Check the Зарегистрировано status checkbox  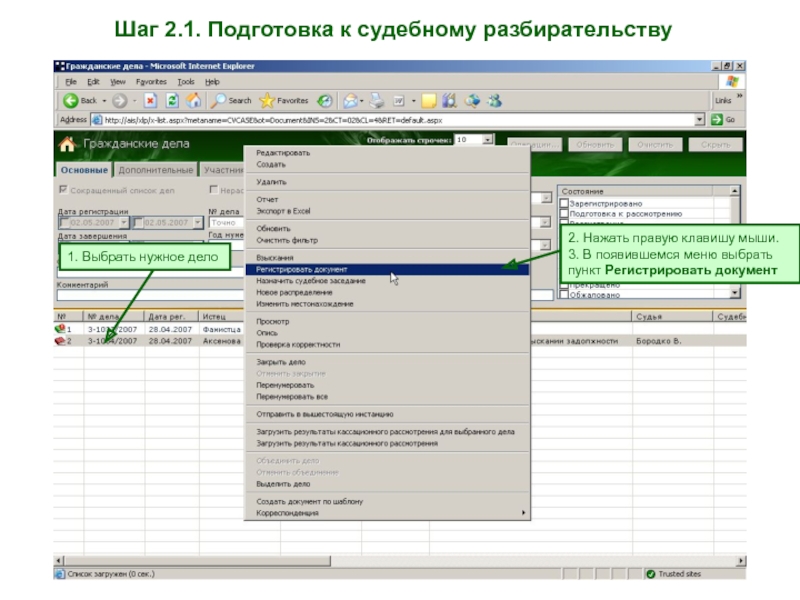tap(565, 203)
